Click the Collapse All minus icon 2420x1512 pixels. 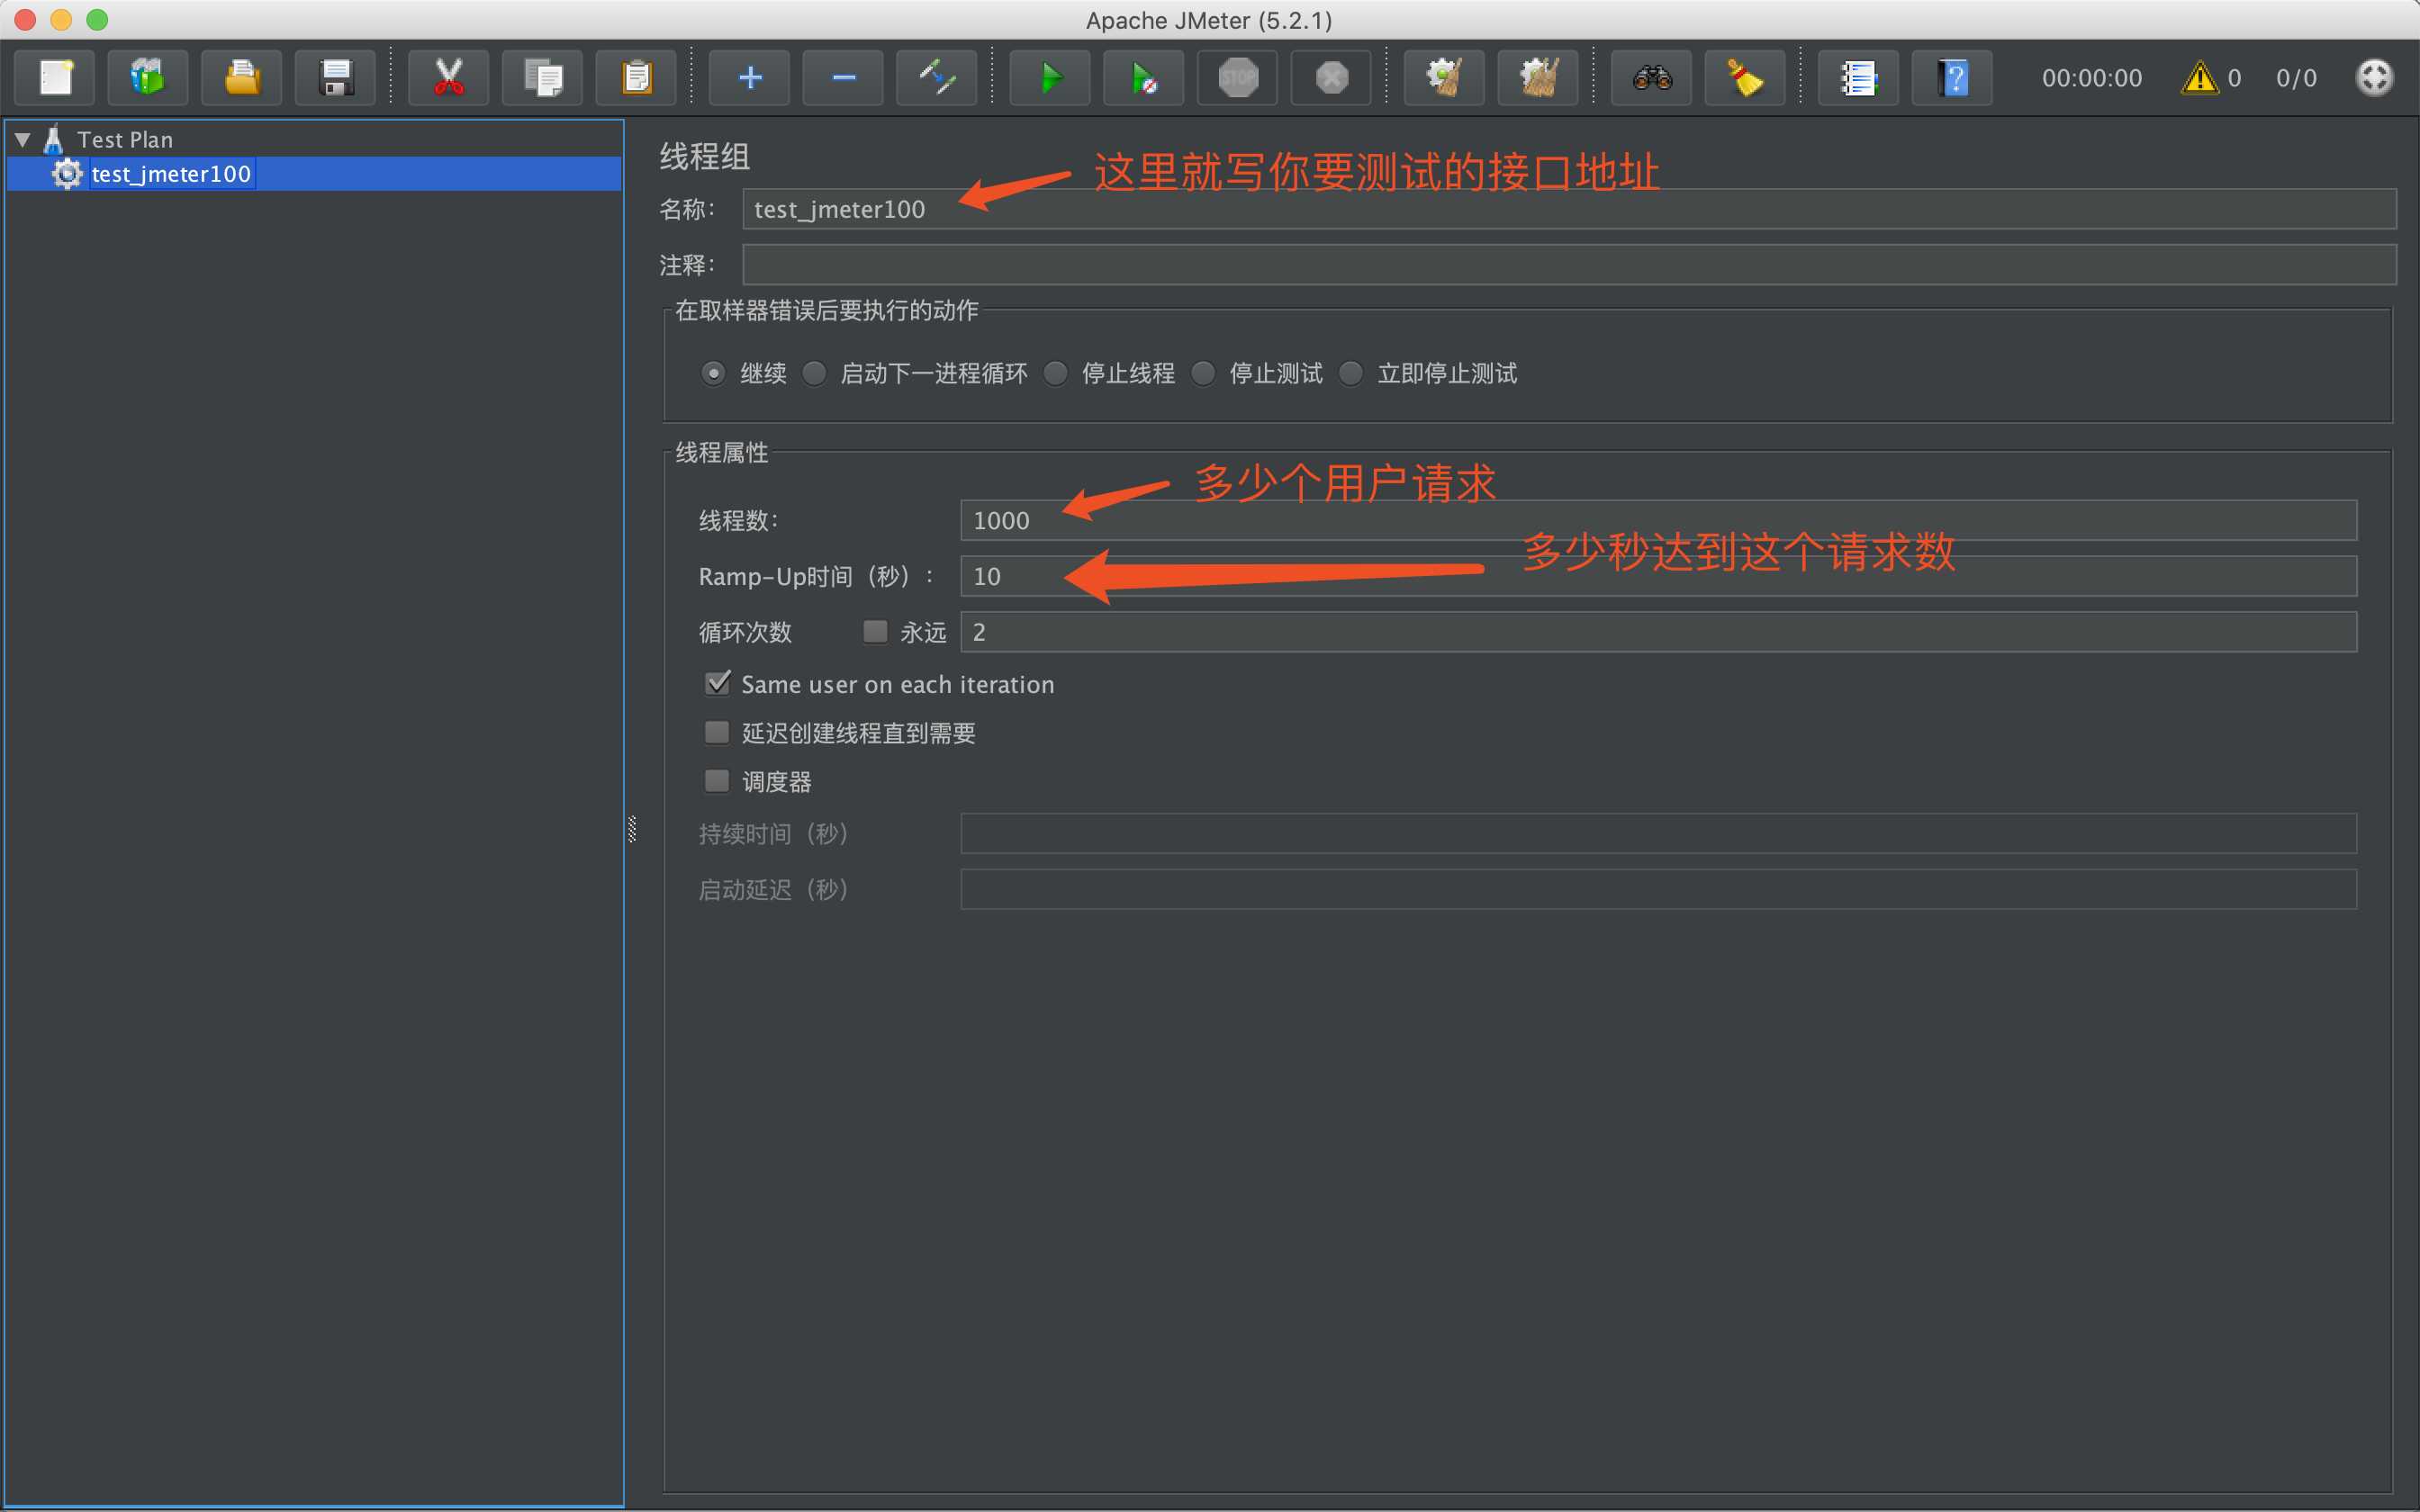[x=844, y=77]
